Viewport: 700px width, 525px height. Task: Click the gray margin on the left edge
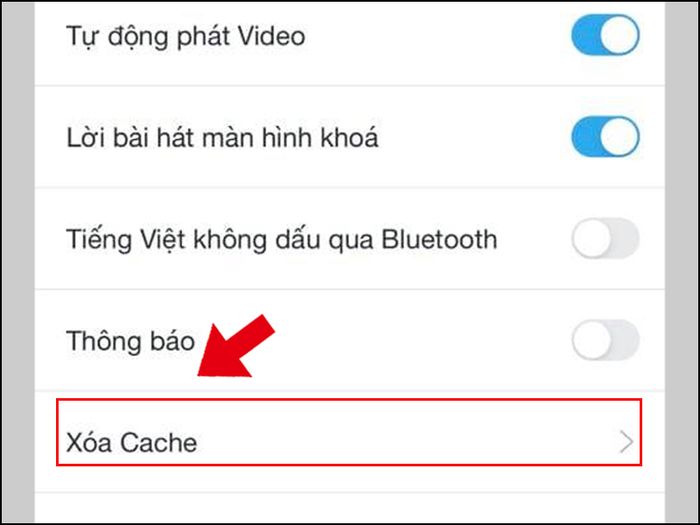point(18,262)
